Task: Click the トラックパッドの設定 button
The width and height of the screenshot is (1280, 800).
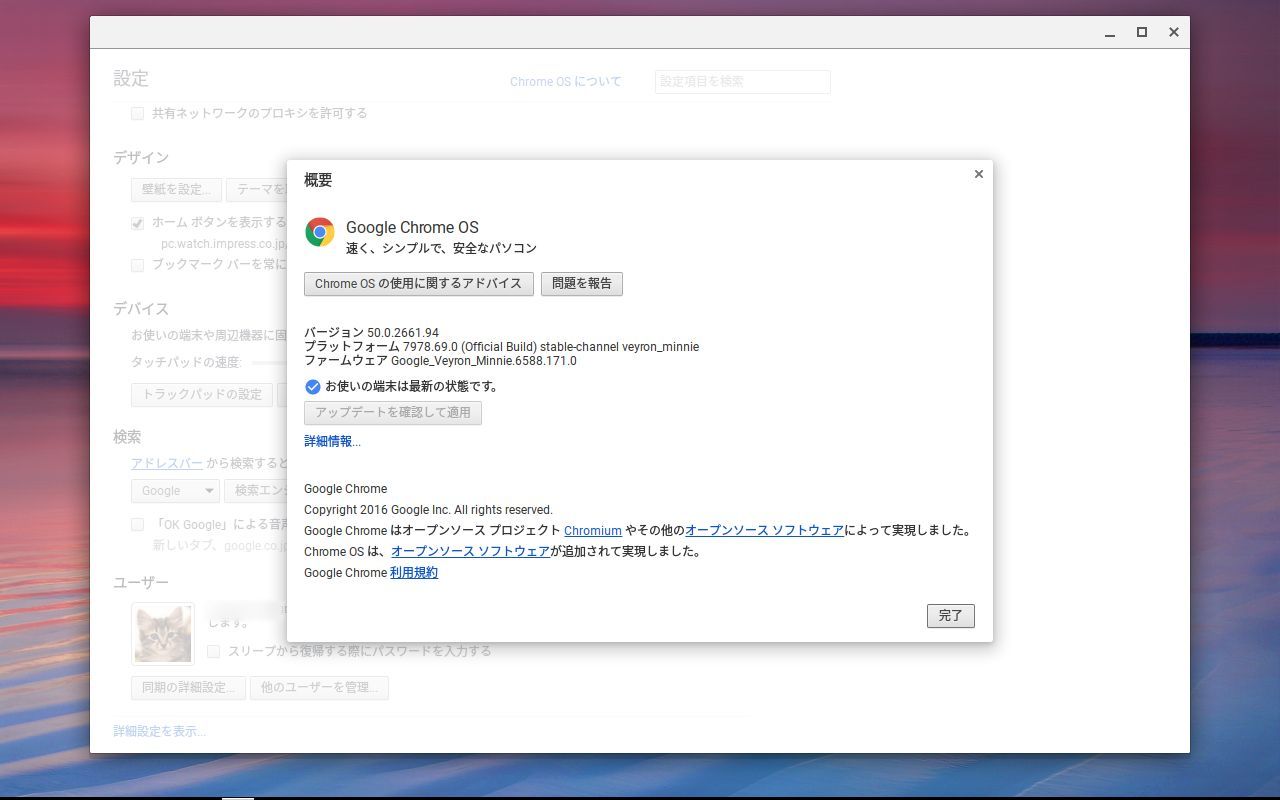Action: tap(201, 394)
